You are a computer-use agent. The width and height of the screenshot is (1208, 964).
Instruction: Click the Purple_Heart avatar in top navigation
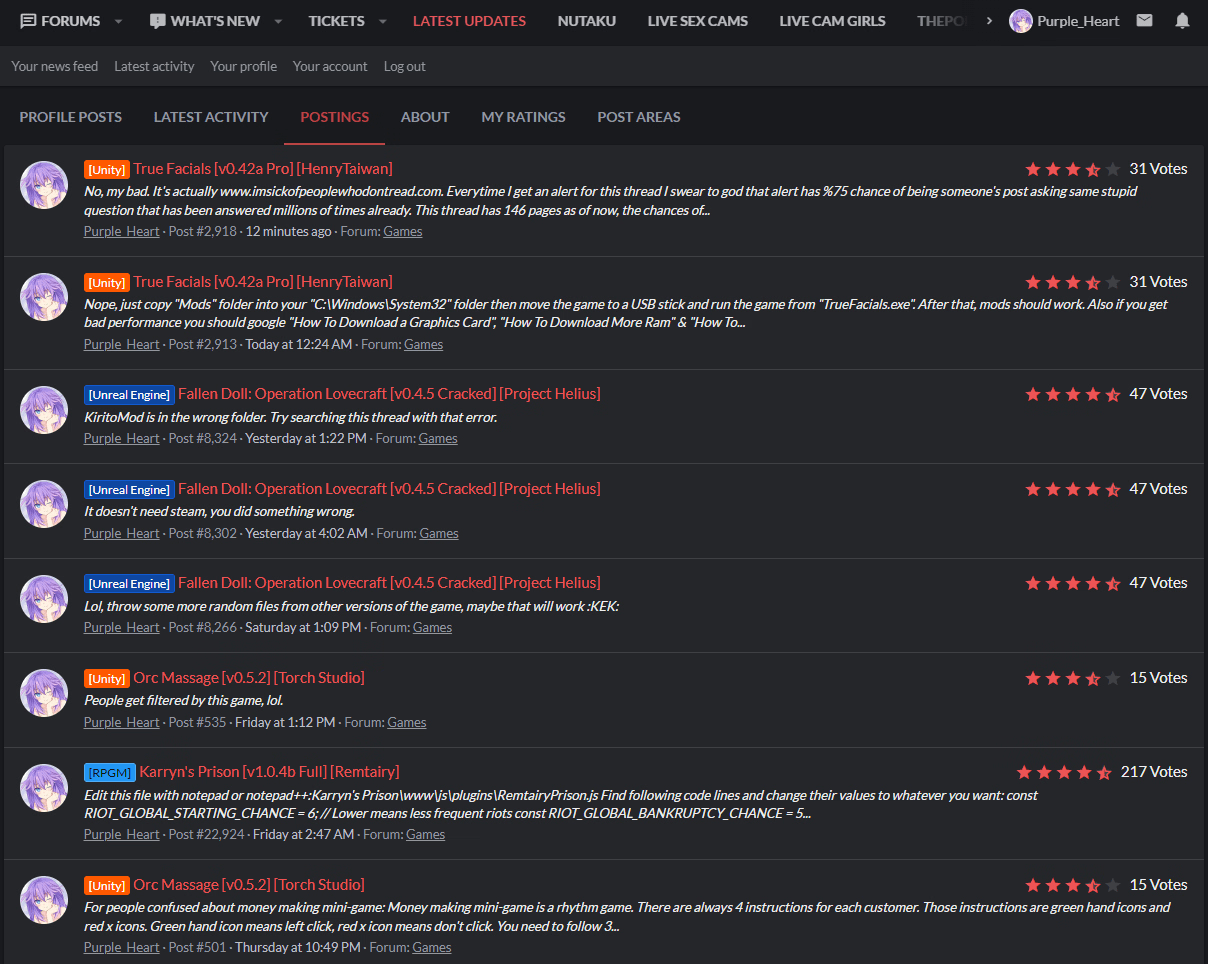(x=1021, y=21)
